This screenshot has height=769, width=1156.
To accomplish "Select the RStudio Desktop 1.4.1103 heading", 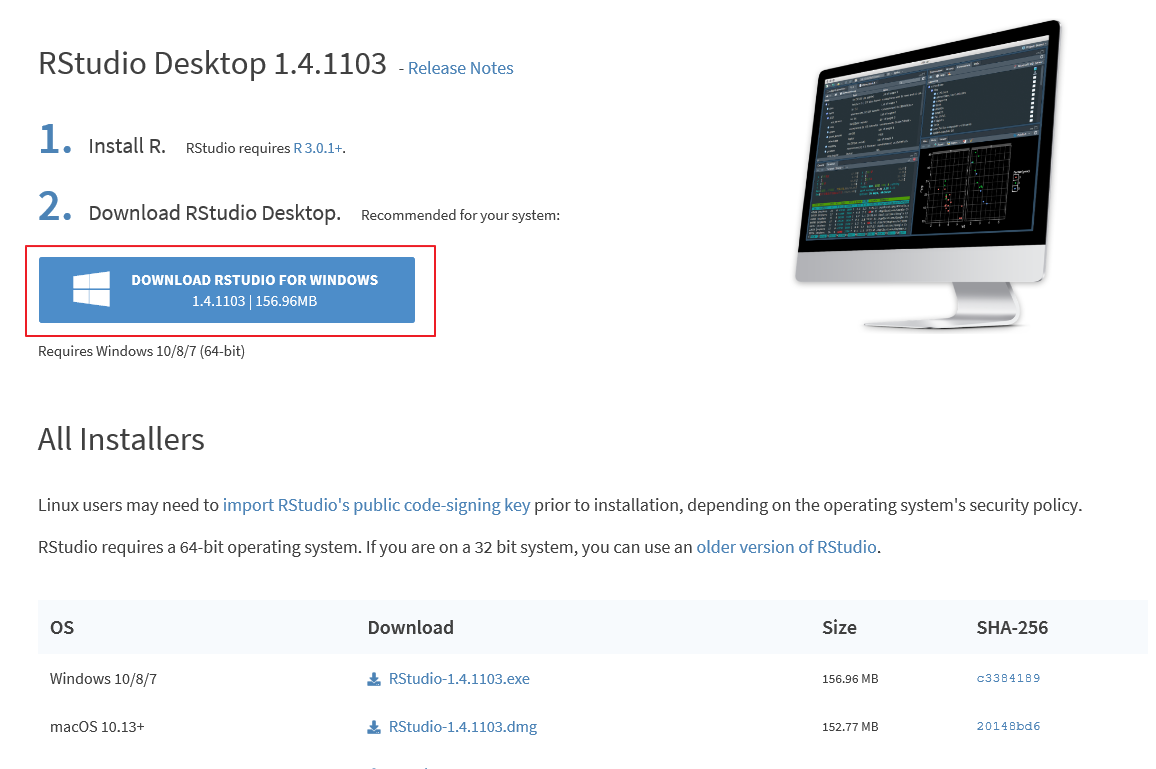I will click(x=212, y=63).
